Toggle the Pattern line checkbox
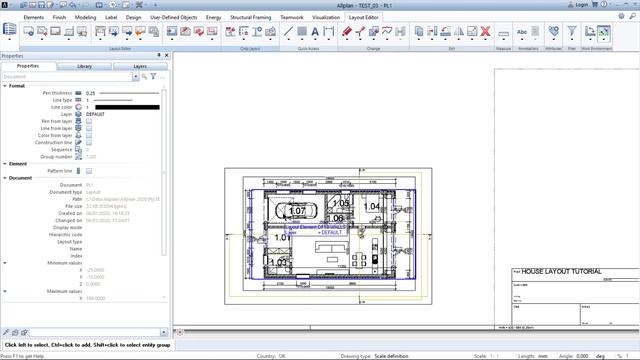 (89, 171)
